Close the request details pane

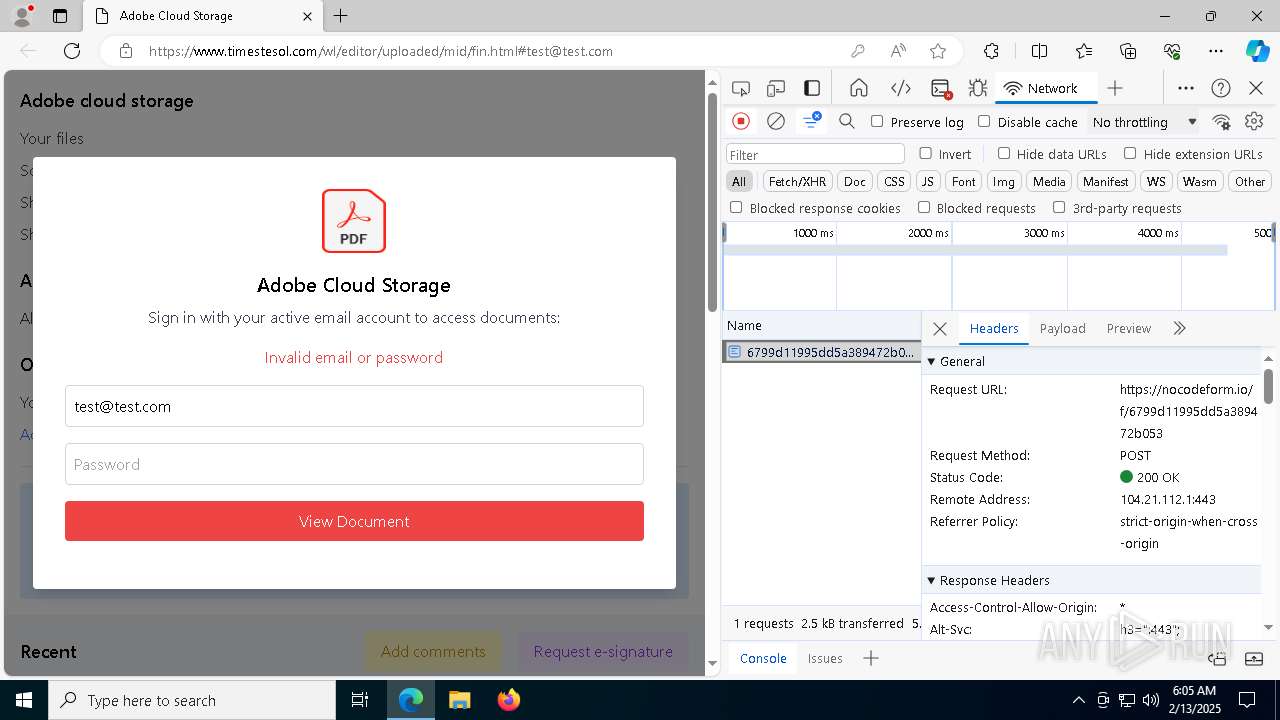point(940,328)
